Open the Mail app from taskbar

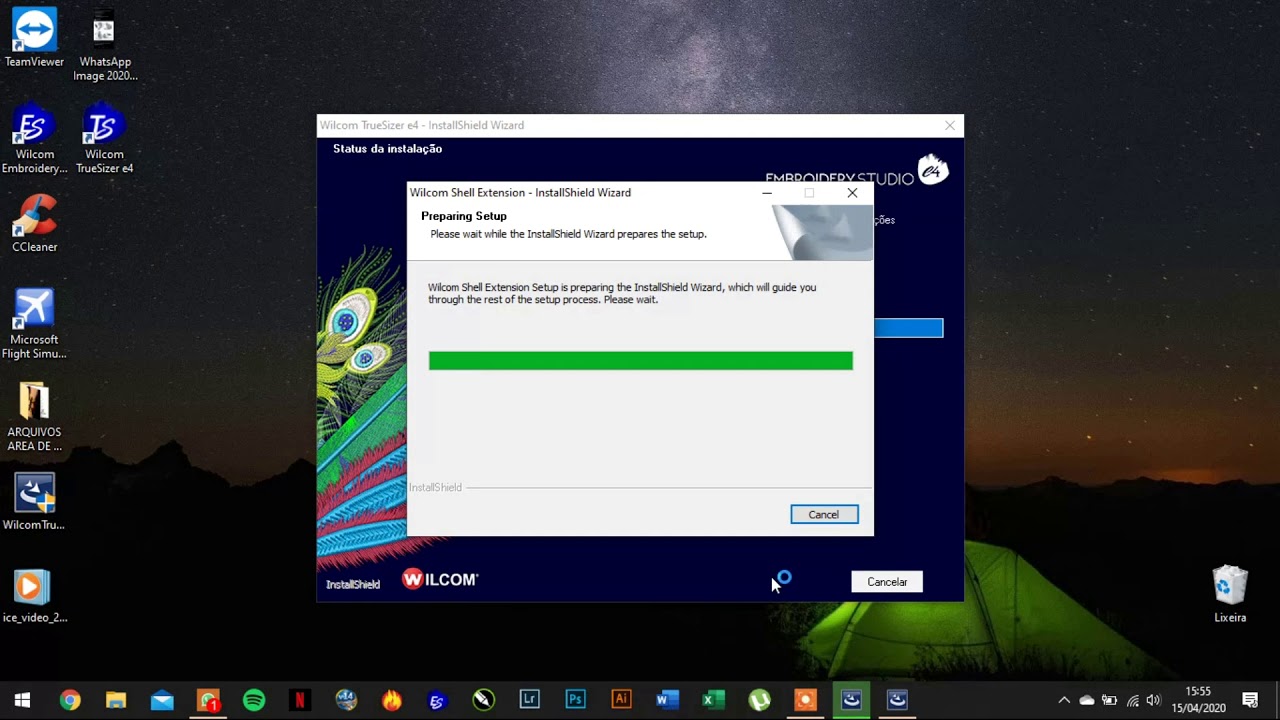pos(162,700)
